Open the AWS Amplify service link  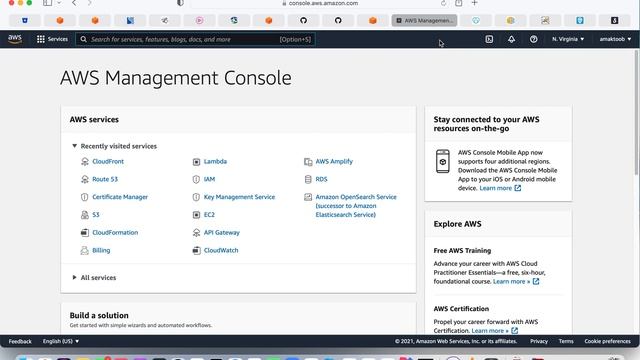click(334, 161)
